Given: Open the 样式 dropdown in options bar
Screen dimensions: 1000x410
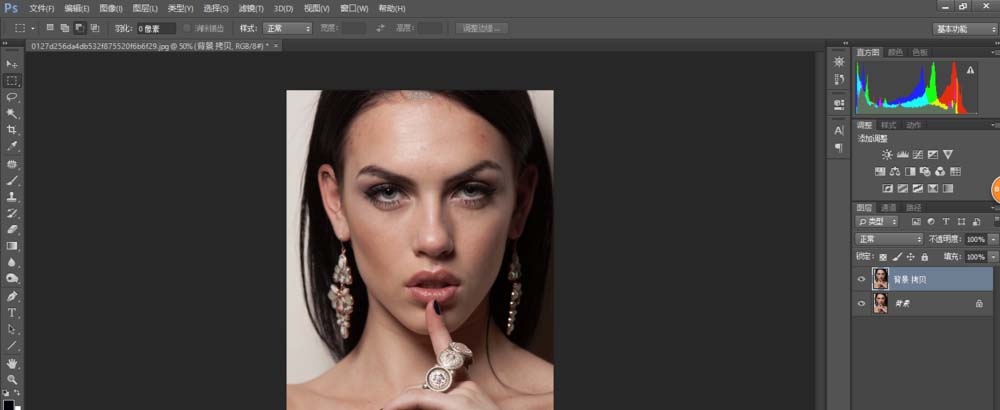Looking at the screenshot, I should [x=288, y=28].
